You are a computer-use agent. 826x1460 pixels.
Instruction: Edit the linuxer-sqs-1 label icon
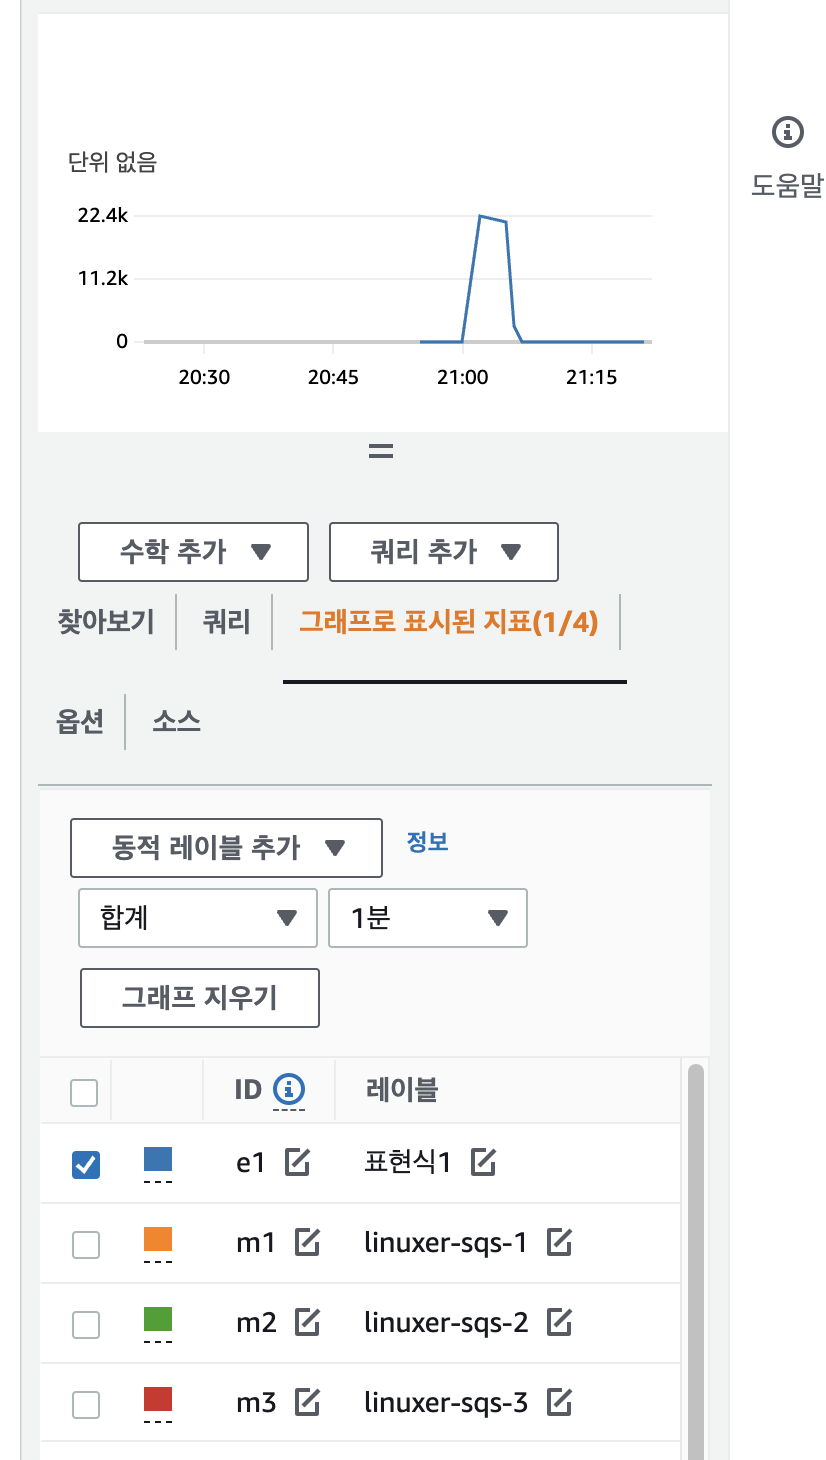tap(559, 1243)
